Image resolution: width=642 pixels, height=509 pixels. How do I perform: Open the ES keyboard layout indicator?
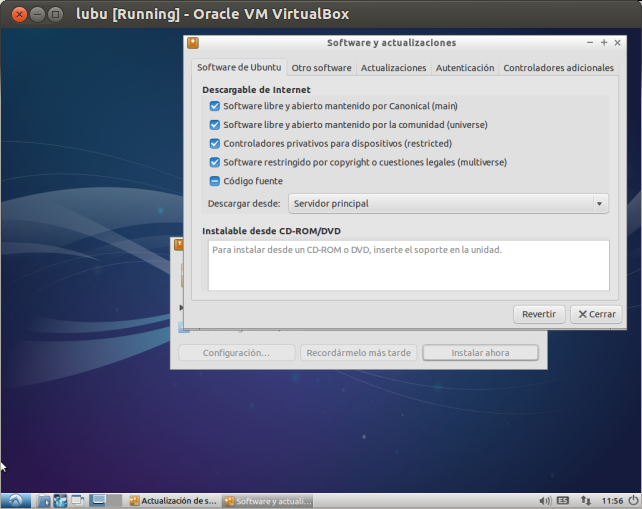pyautogui.click(x=564, y=500)
